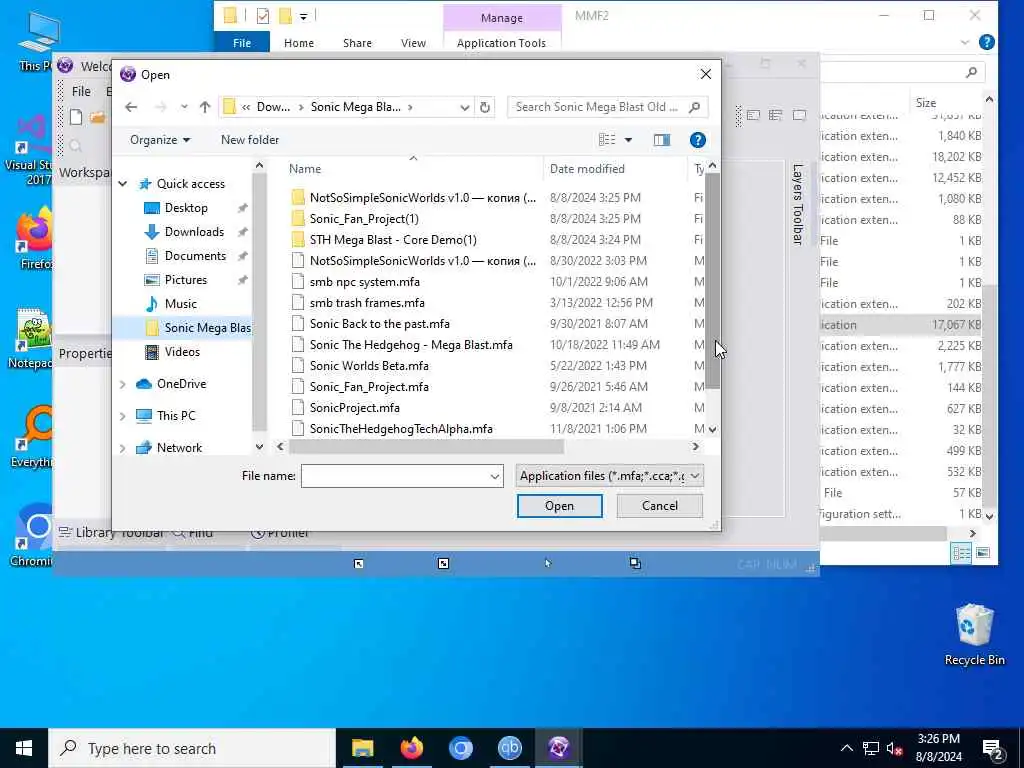The height and width of the screenshot is (768, 1024).
Task: Open View tab in Explorer ribbon
Action: (x=413, y=43)
